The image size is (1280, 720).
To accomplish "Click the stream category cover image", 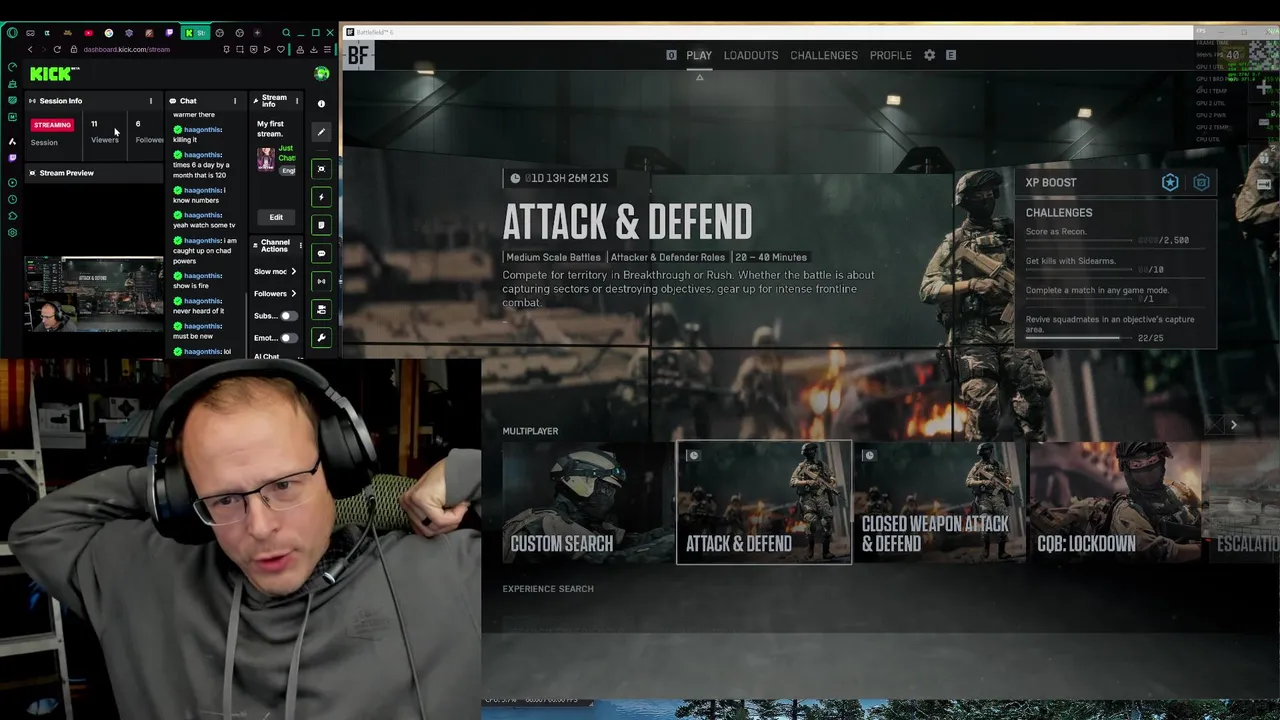I will [x=265, y=160].
